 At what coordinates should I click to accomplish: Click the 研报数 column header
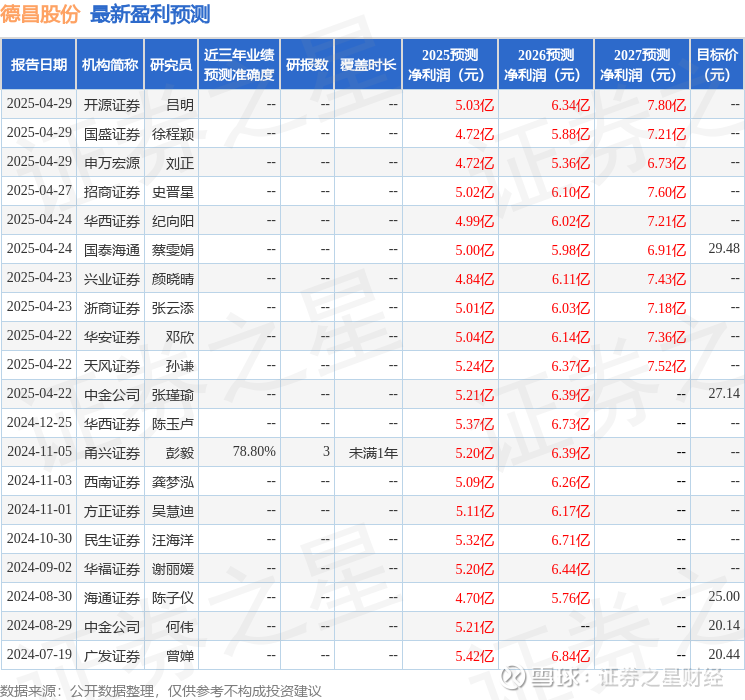point(307,64)
